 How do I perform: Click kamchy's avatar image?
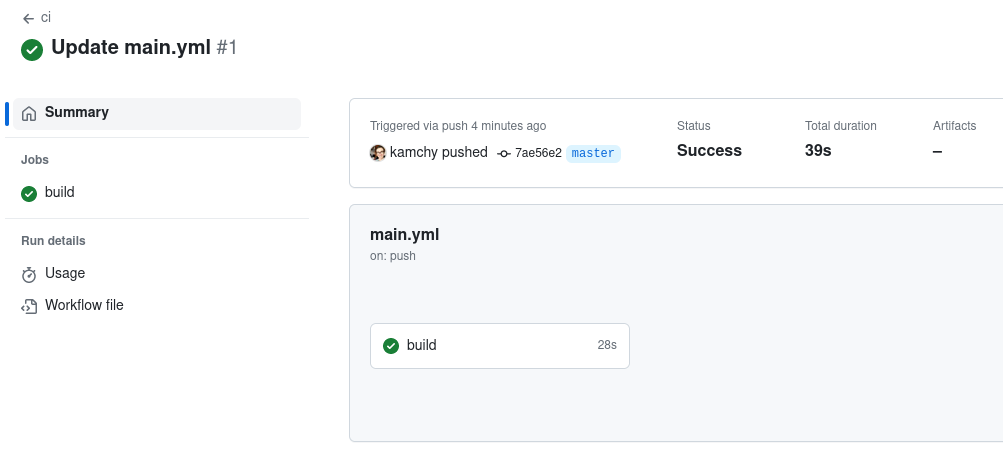click(378, 153)
